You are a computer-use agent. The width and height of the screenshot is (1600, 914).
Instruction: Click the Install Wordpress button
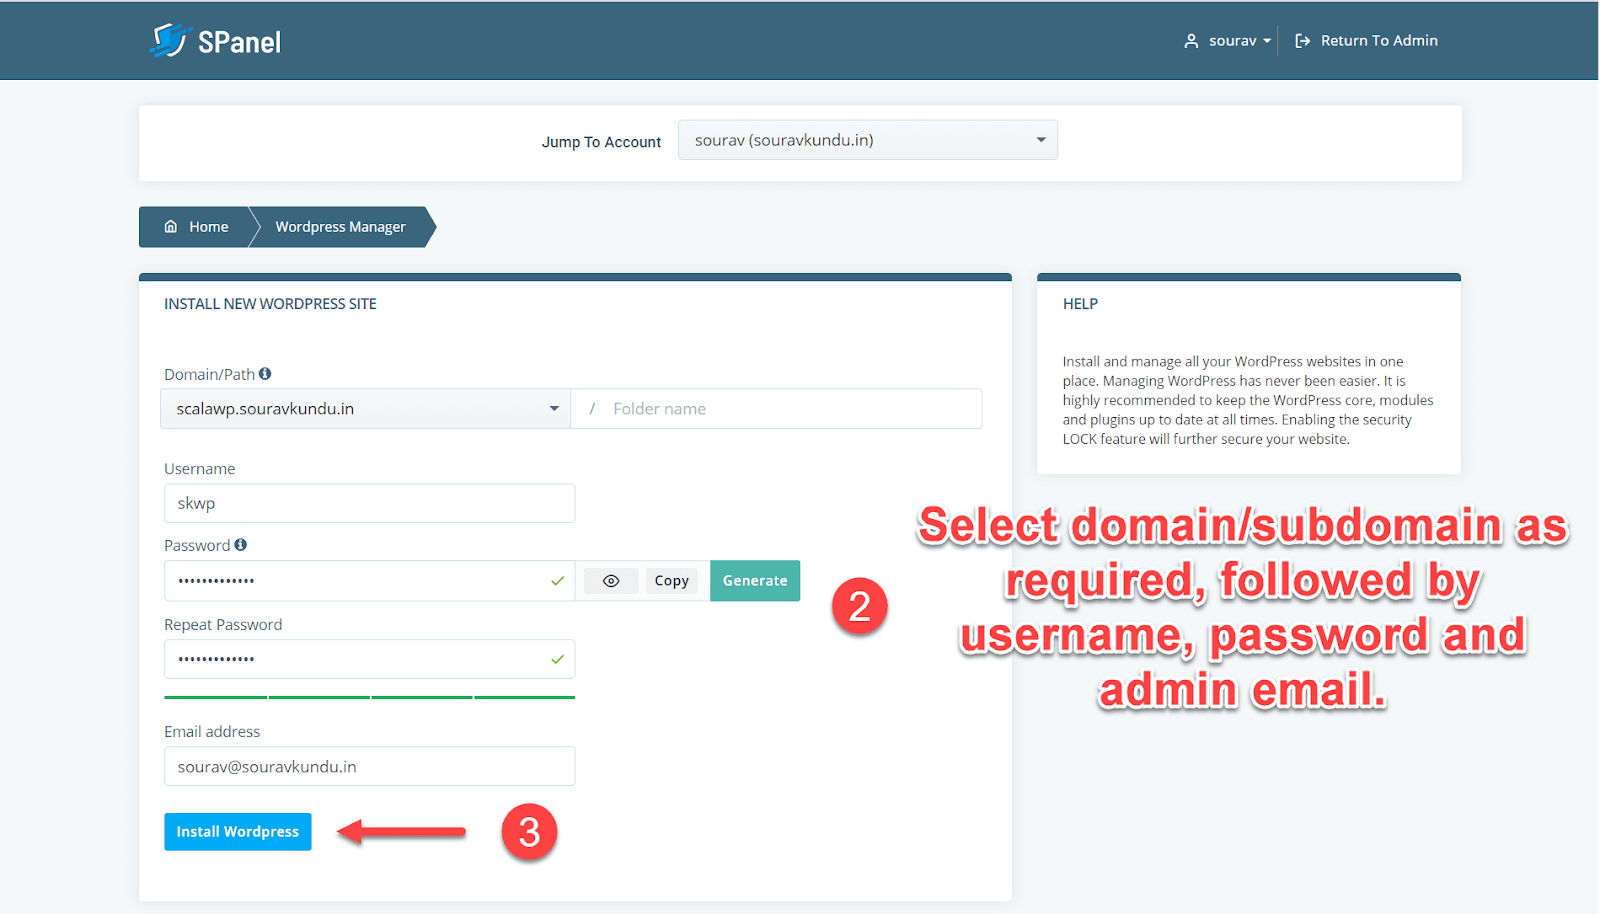tap(238, 832)
